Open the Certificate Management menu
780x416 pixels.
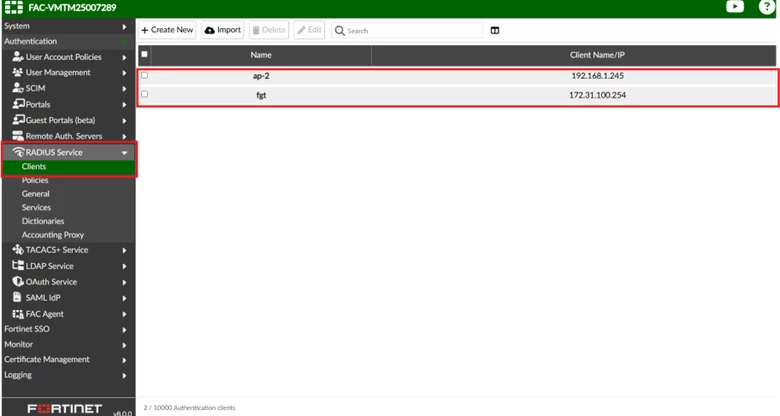47,359
